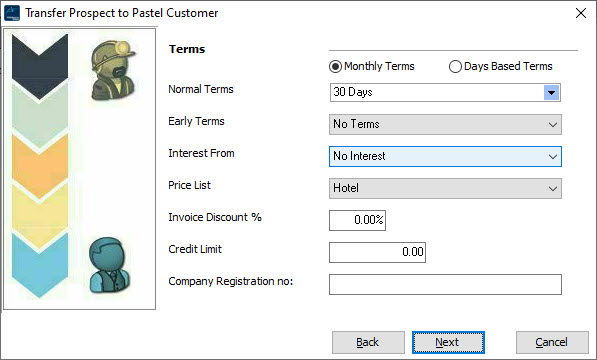Screen dimensions: 597x360
Task: Click the Pastel application icon in title bar
Action: (11, 13)
